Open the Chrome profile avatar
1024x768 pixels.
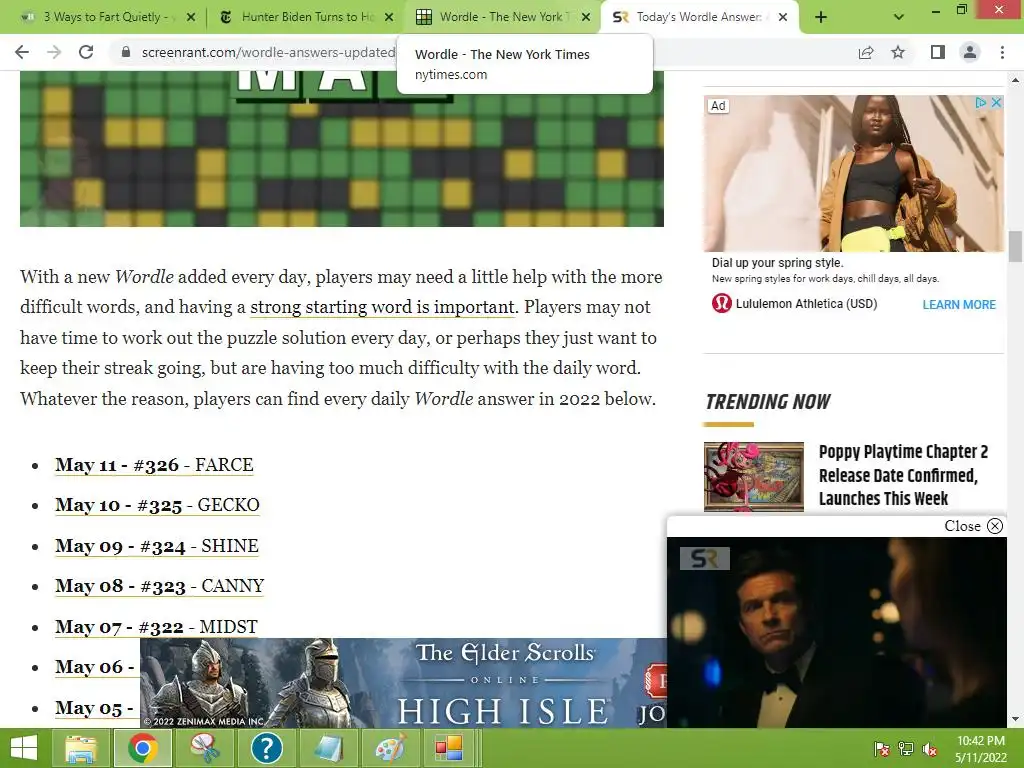coord(970,52)
